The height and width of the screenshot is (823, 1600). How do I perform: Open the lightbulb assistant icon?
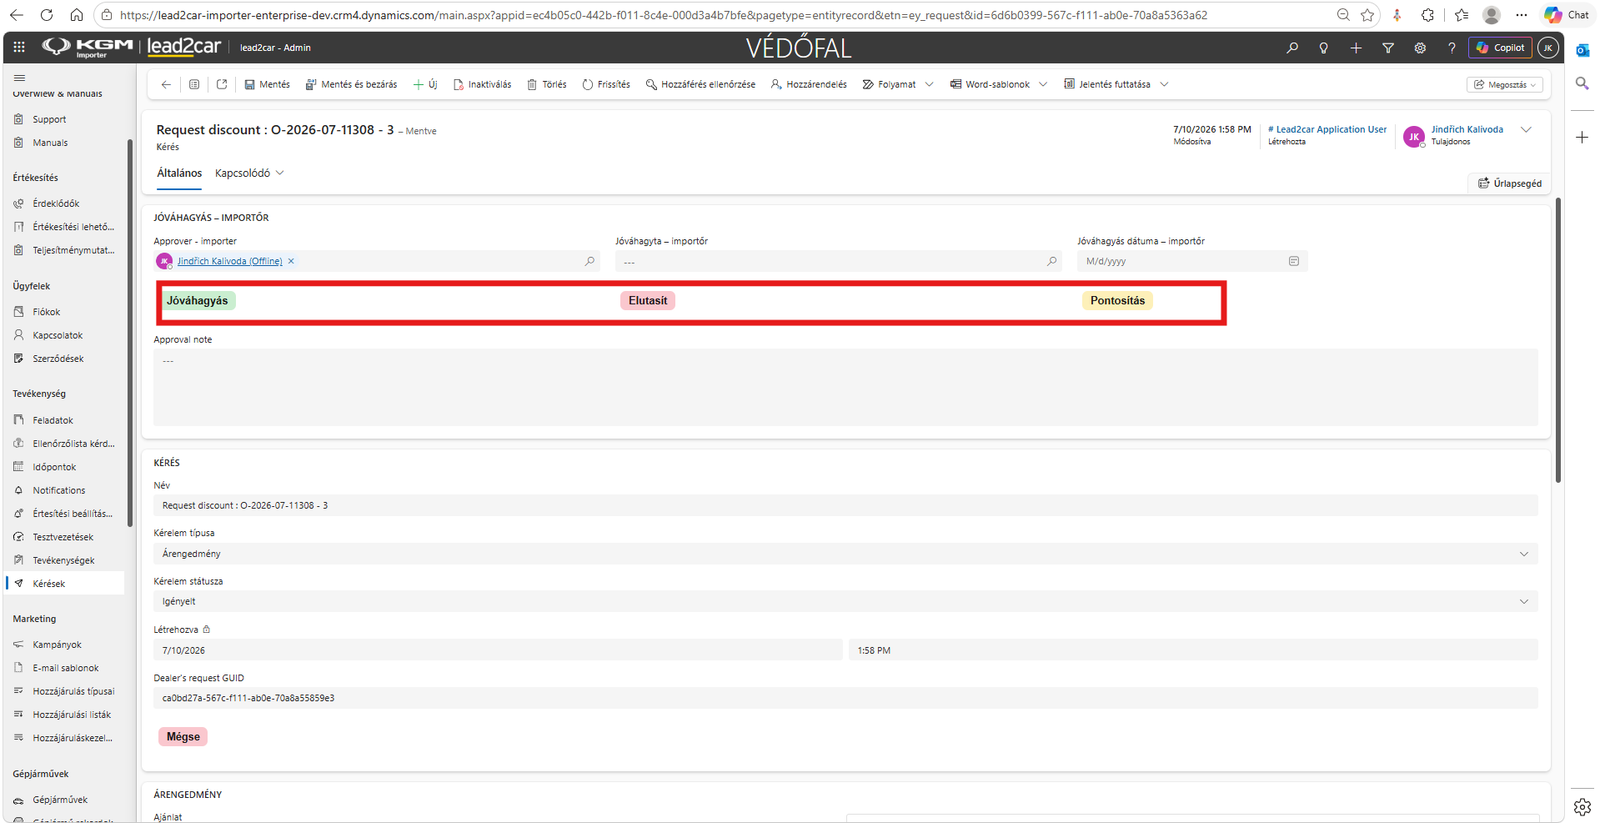(1323, 48)
